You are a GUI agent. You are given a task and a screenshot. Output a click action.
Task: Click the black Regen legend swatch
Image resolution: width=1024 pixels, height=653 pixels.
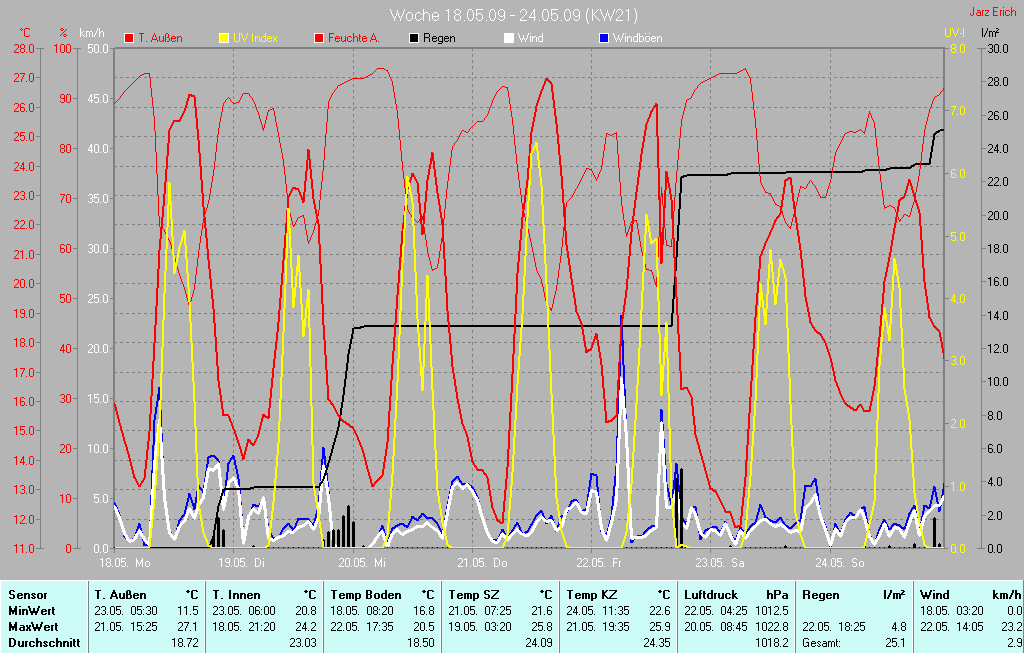414,38
